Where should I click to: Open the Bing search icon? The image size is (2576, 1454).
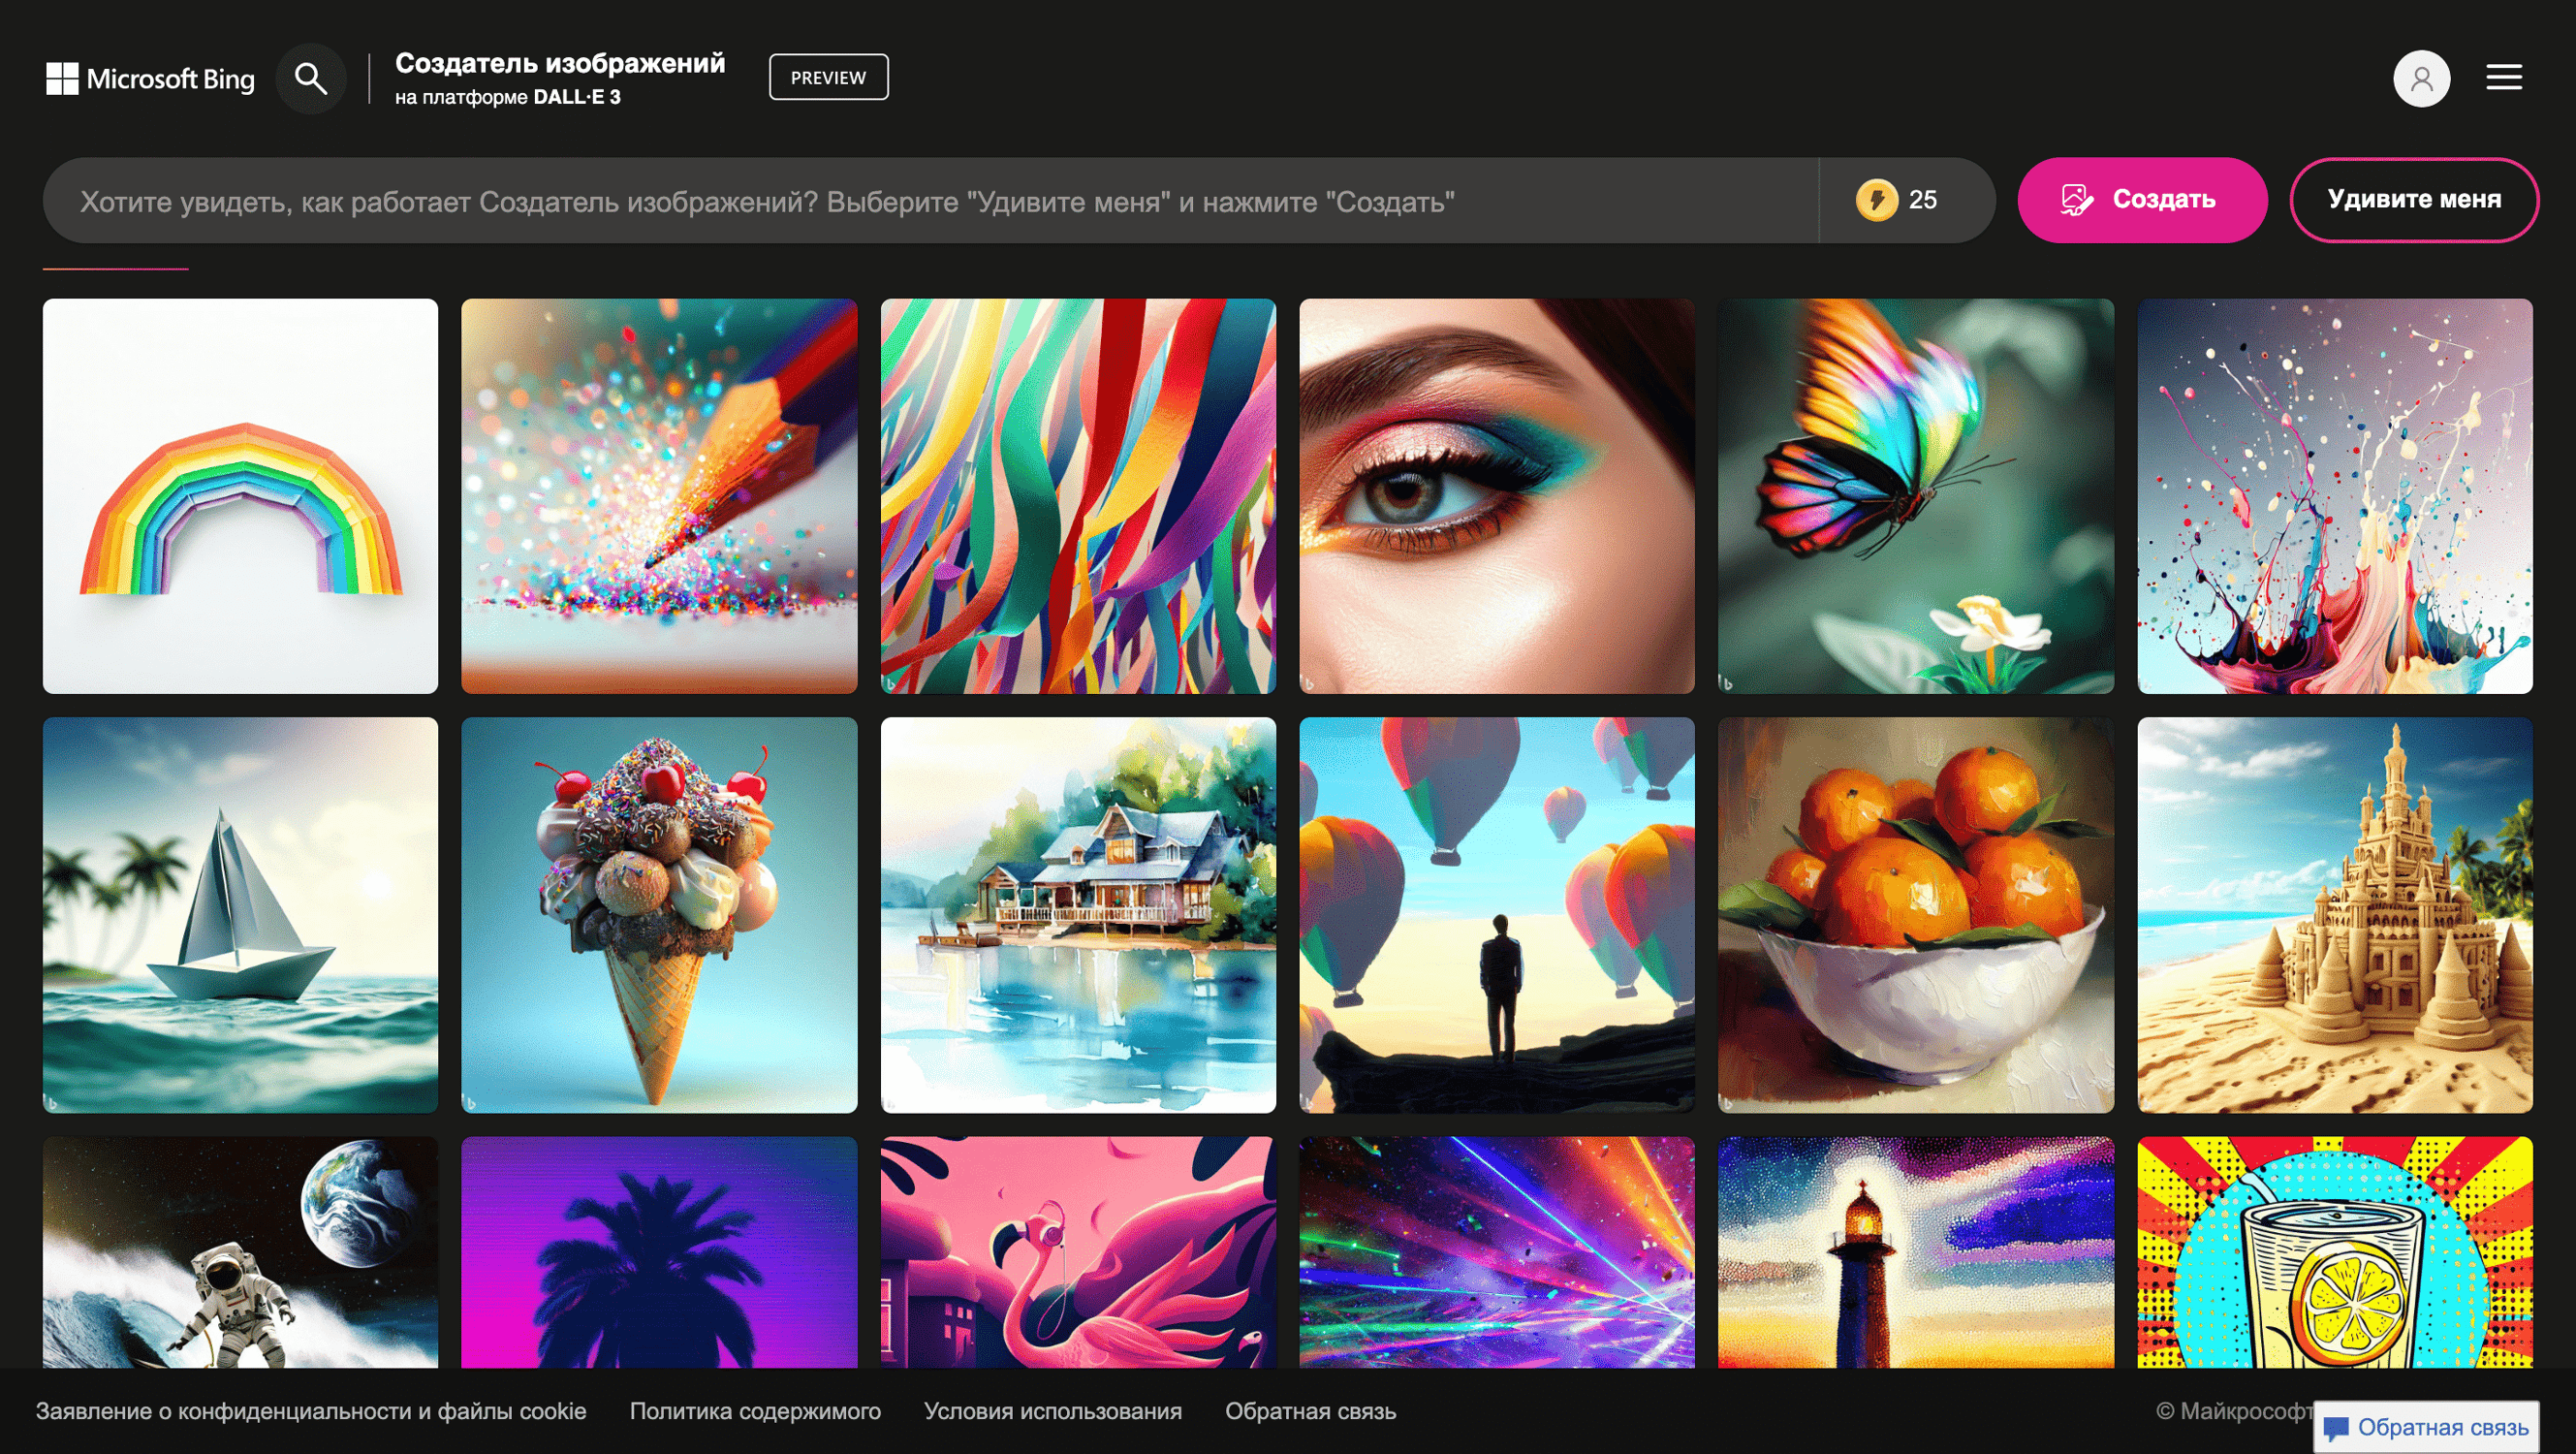(x=311, y=78)
